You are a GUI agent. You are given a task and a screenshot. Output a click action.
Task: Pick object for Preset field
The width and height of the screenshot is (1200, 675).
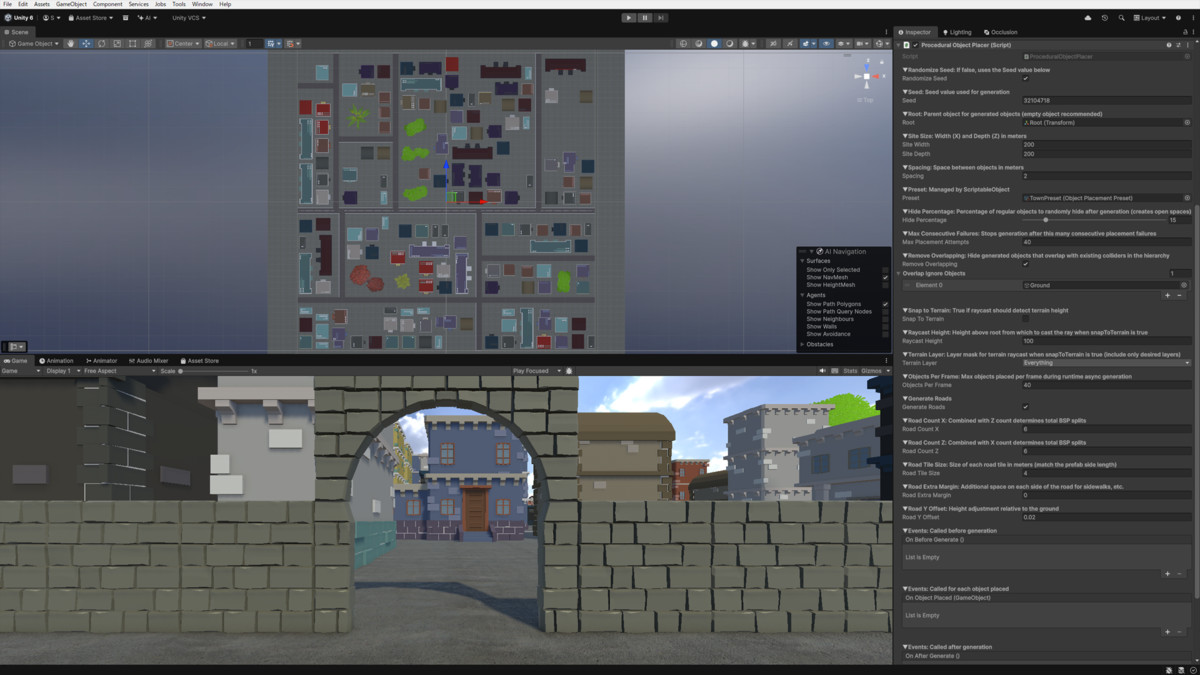pyautogui.click(x=1187, y=198)
